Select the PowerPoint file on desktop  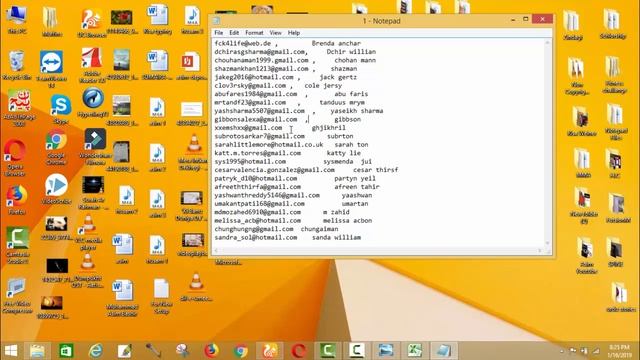click(191, 65)
